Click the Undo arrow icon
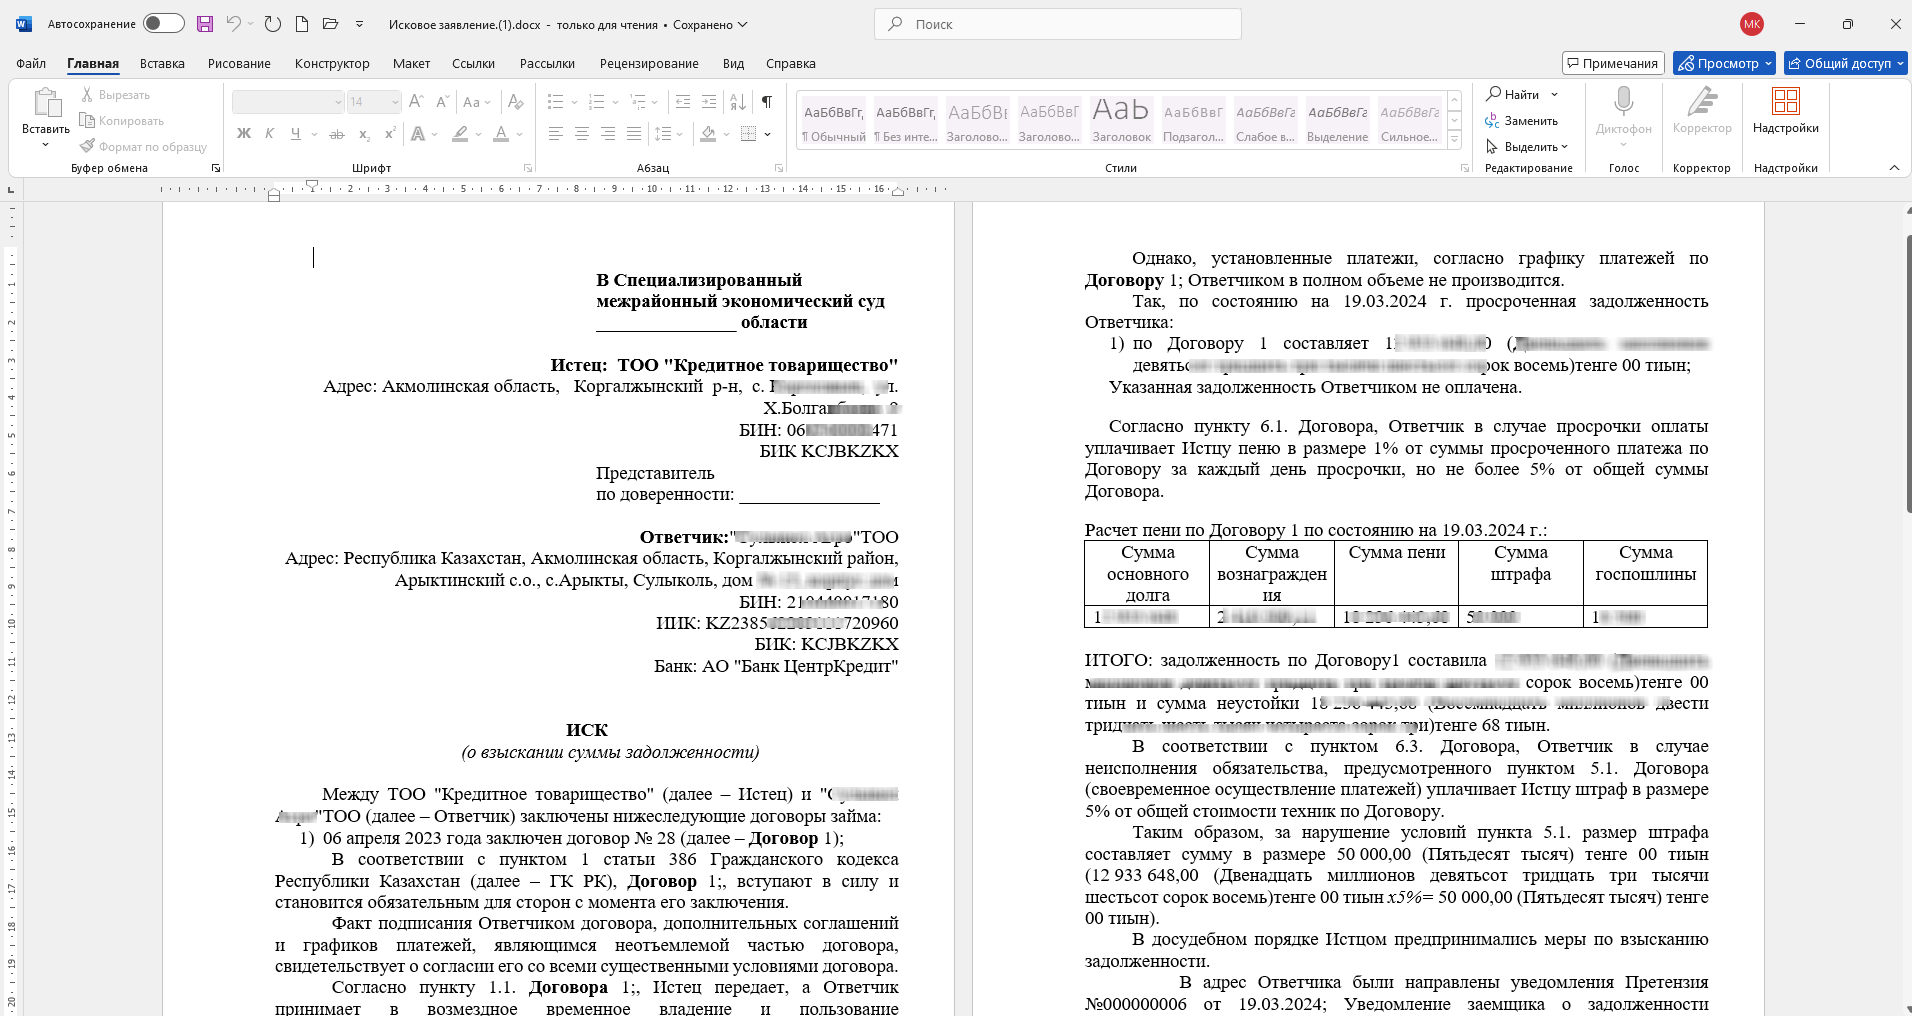Image resolution: width=1912 pixels, height=1016 pixels. tap(233, 24)
